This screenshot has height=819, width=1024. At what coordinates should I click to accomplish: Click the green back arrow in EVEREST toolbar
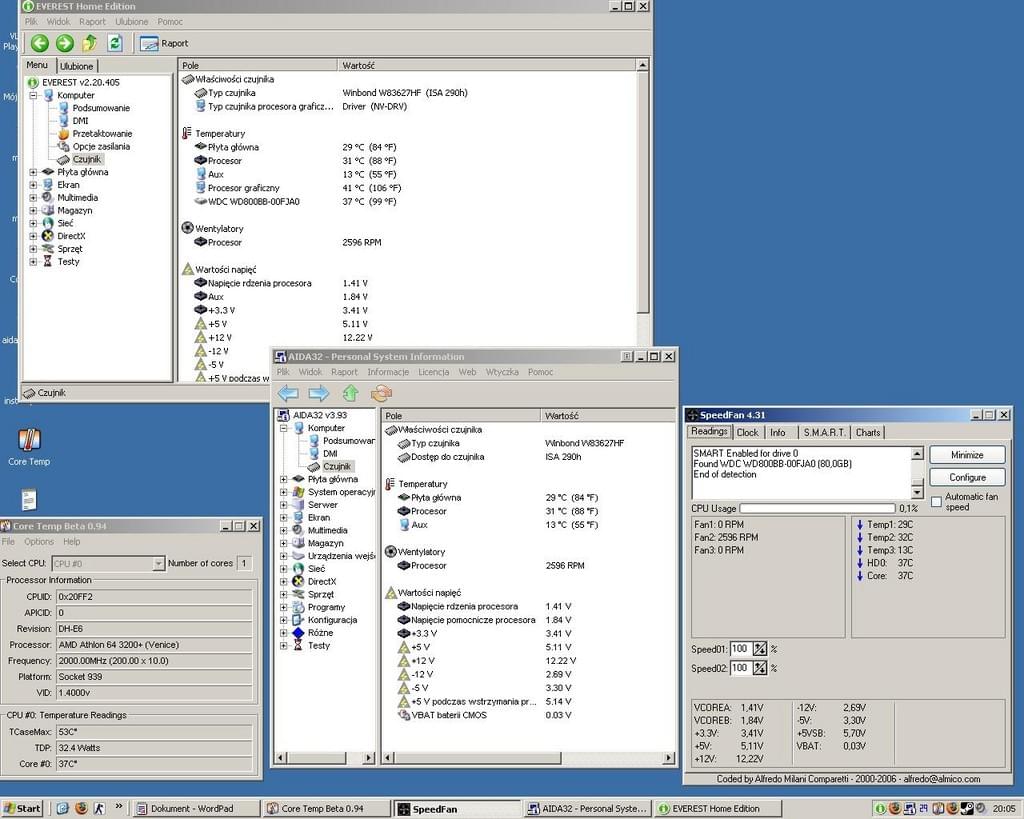(x=40, y=44)
